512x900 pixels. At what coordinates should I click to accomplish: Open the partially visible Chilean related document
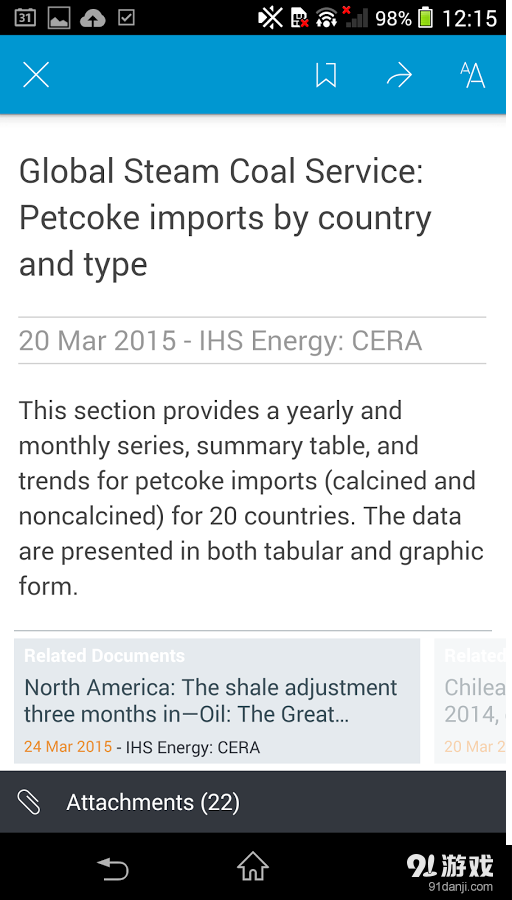pyautogui.click(x=470, y=701)
